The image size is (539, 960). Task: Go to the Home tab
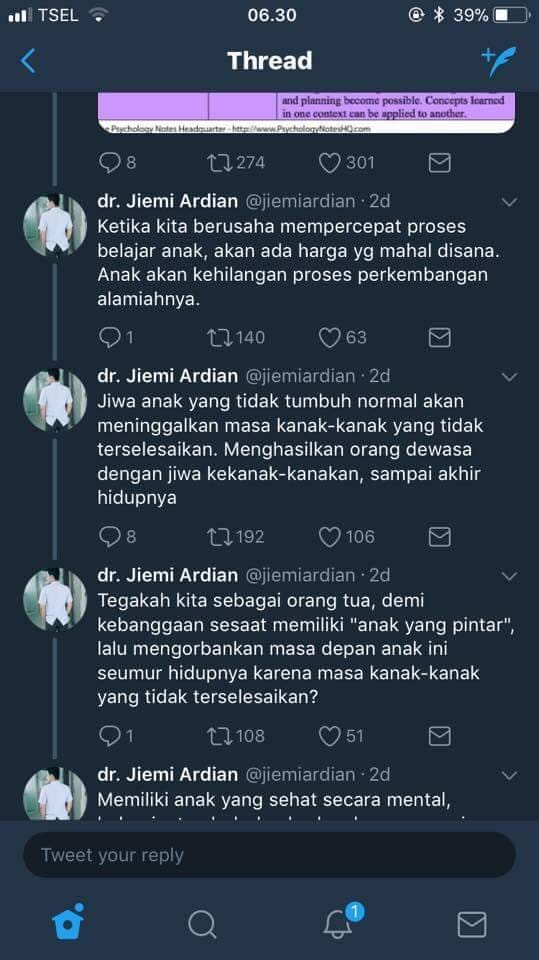(x=67, y=921)
